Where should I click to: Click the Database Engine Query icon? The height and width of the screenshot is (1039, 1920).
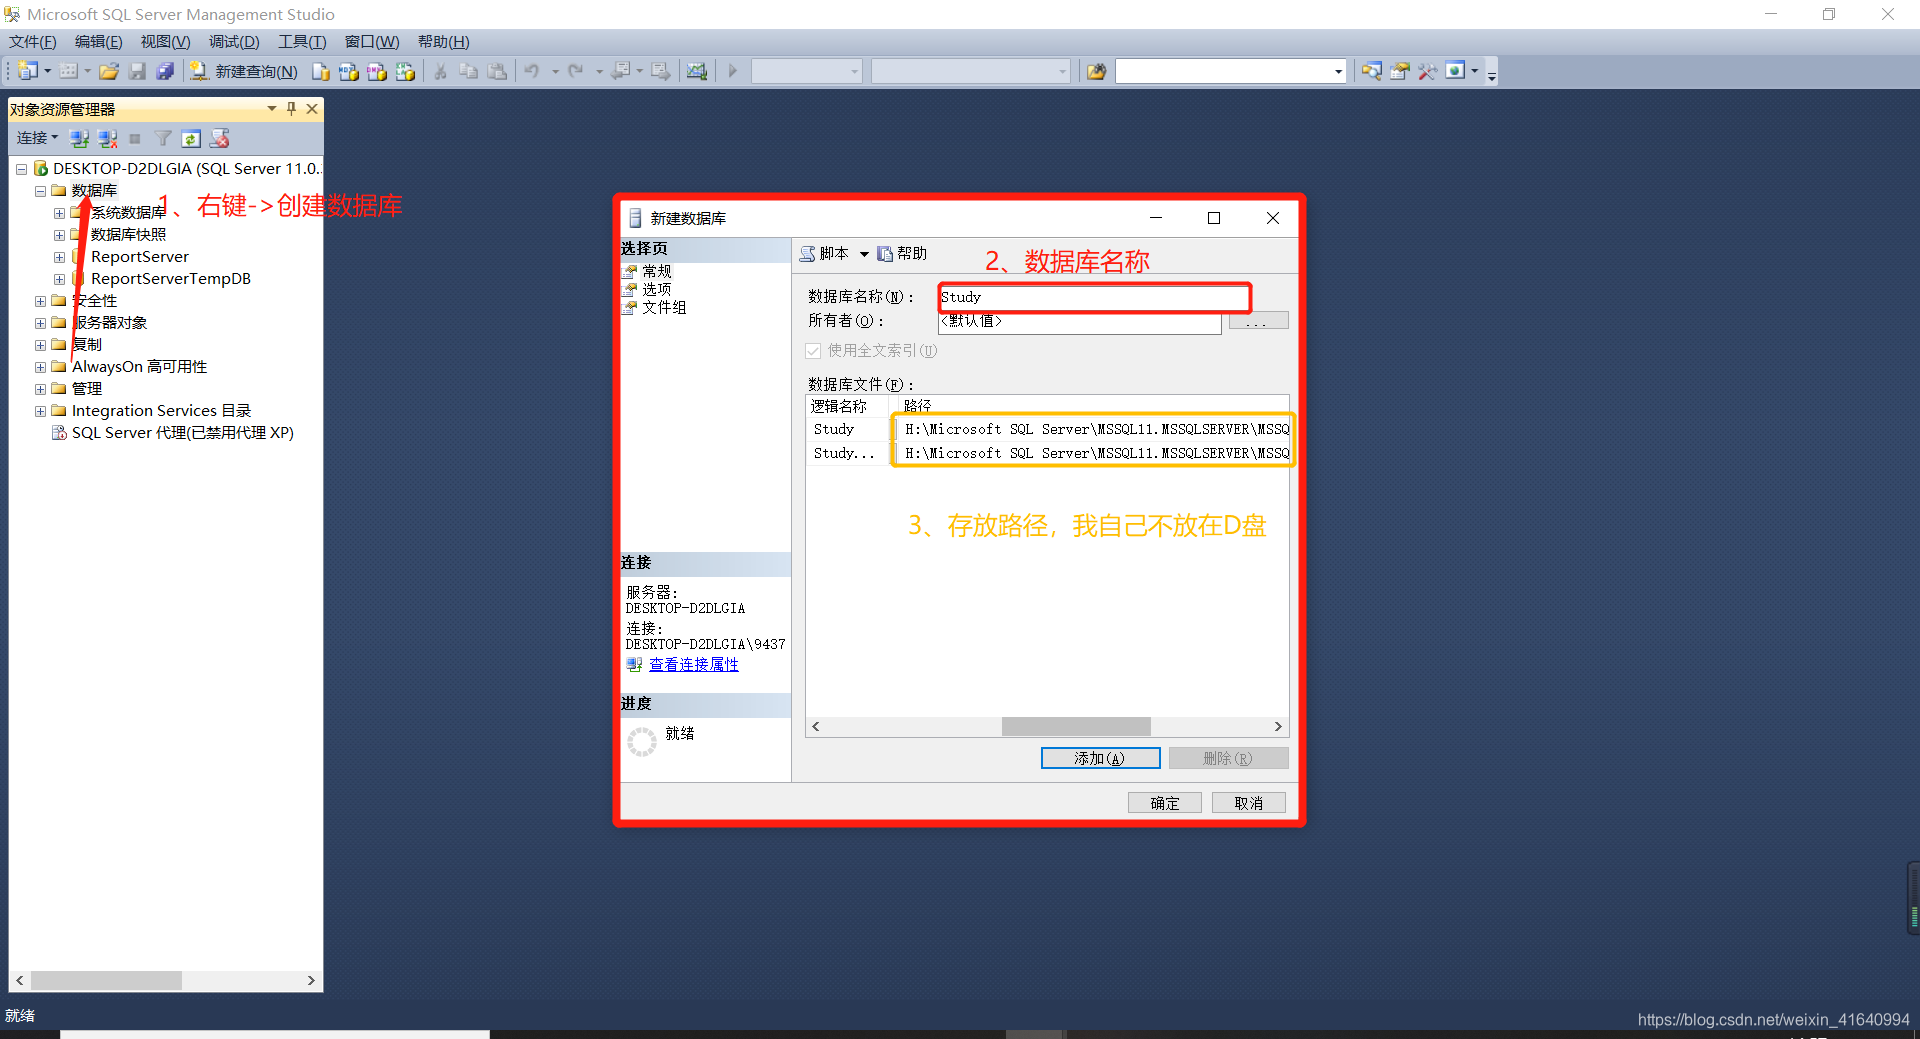tap(320, 71)
